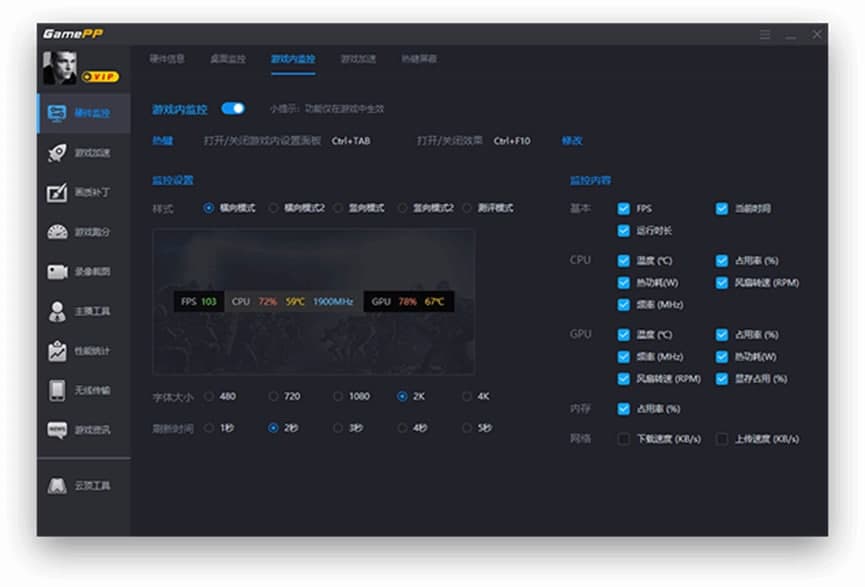
Task: Set refresh time to 4秒
Action: click(x=402, y=428)
